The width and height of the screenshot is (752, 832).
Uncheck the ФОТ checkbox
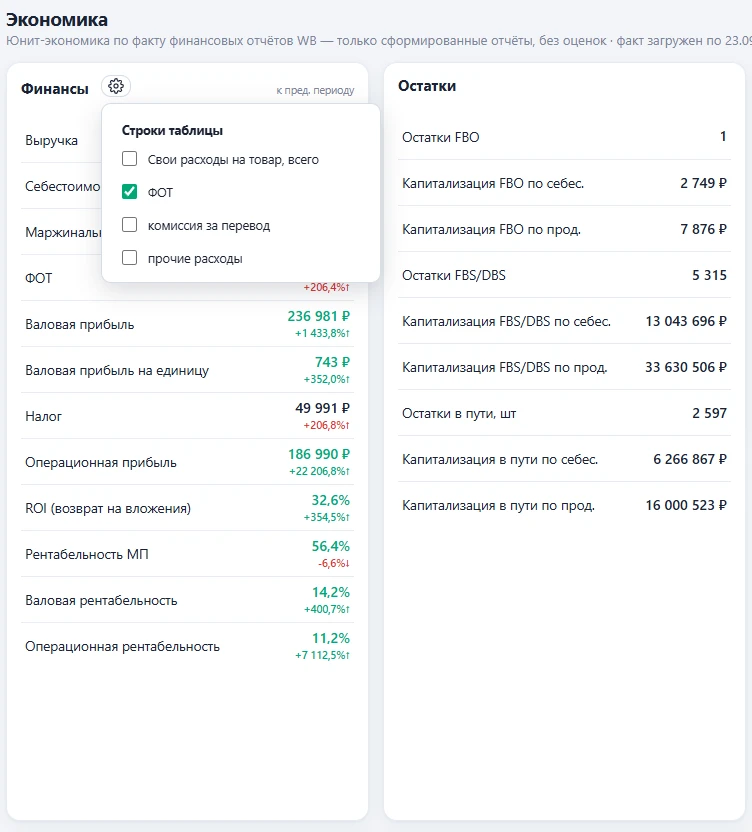[x=129, y=192]
